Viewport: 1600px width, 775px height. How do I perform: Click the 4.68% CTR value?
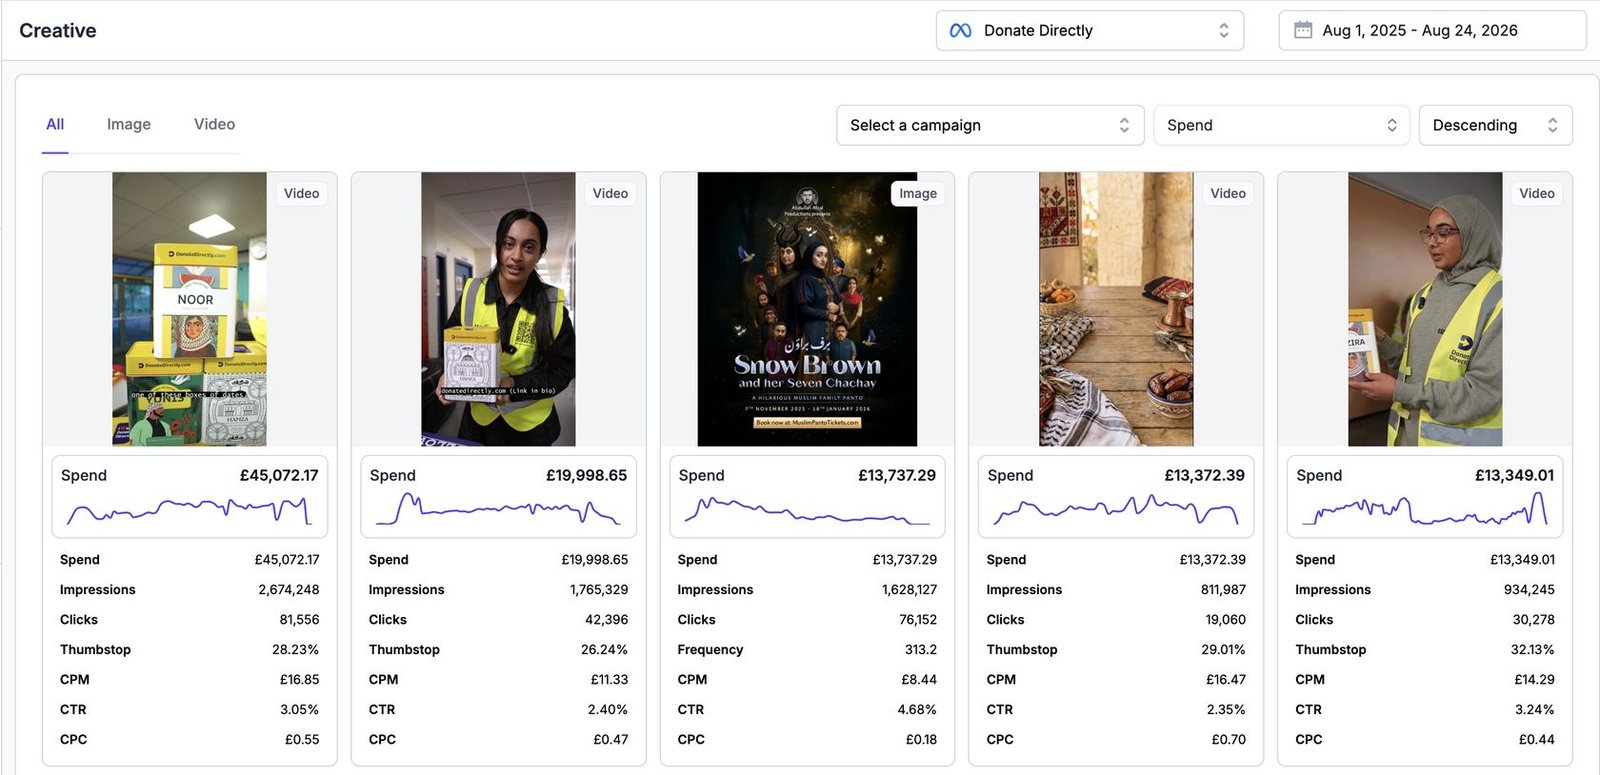coord(917,710)
